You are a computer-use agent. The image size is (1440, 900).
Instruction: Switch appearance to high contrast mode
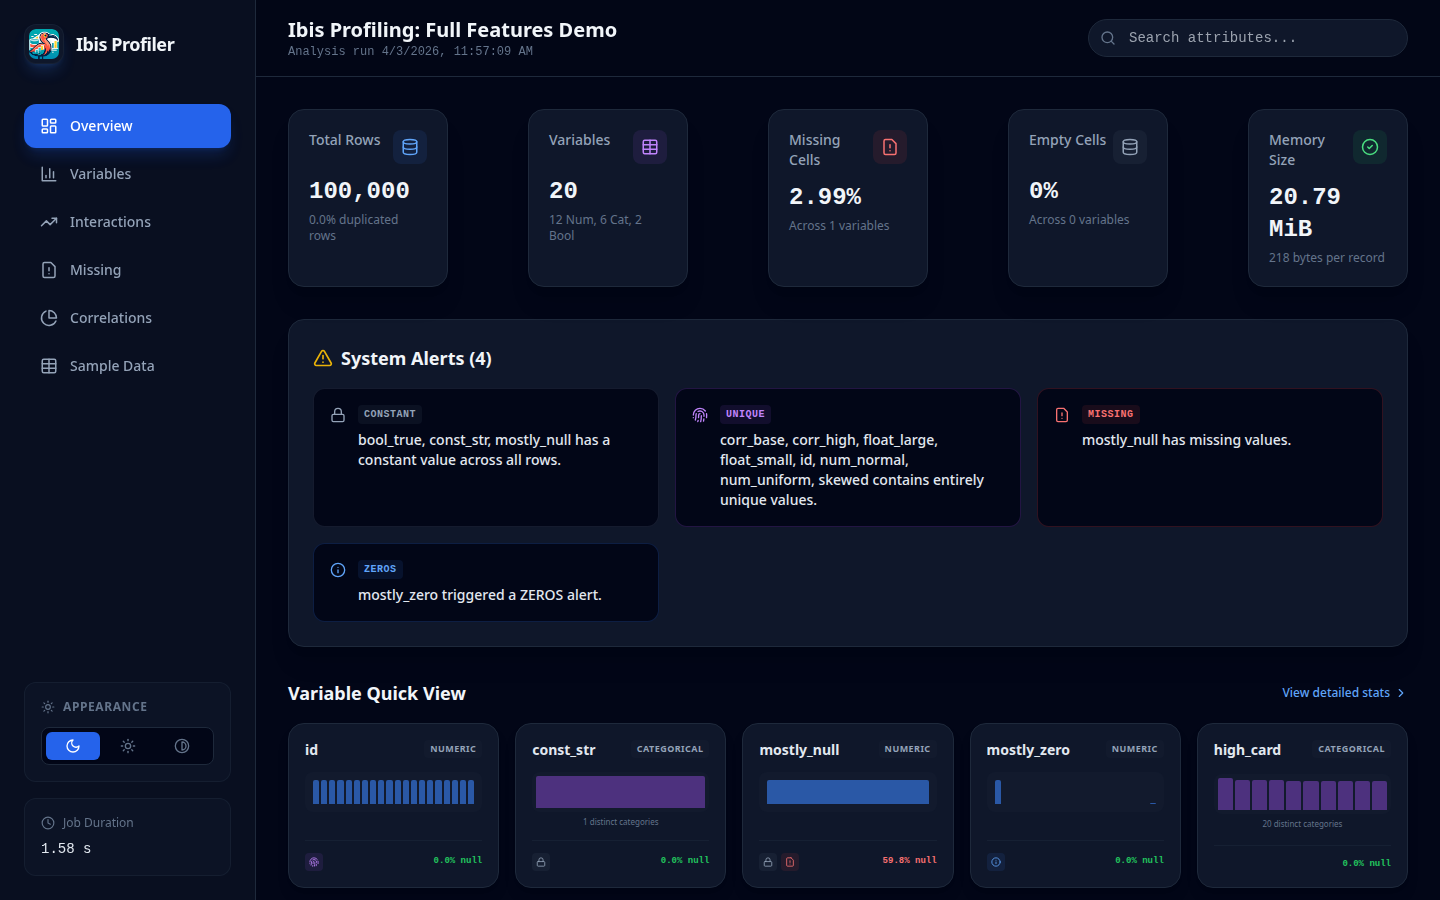coord(182,746)
